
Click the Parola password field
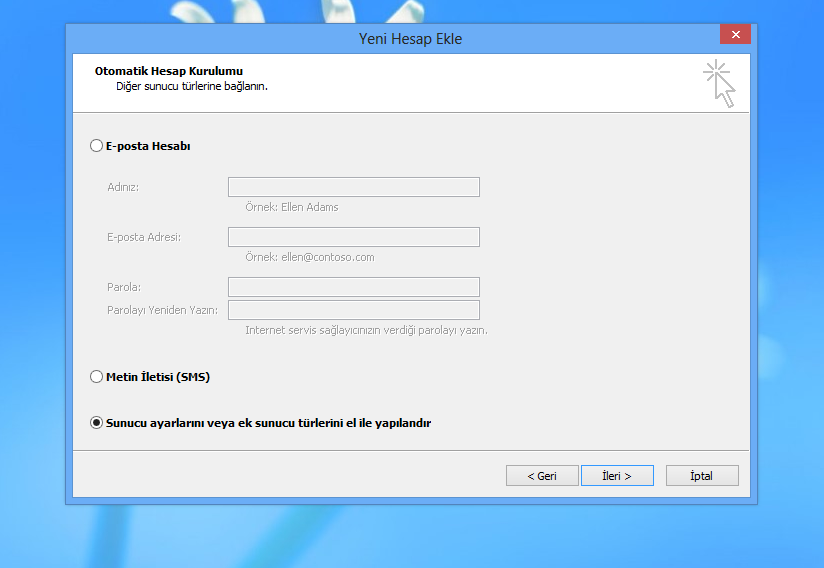353,287
